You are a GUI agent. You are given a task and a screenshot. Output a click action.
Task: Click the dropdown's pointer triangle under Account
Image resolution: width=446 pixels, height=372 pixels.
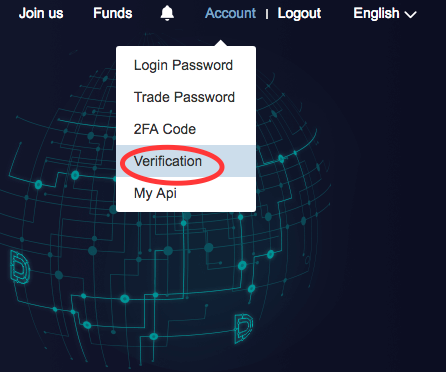(x=221, y=43)
